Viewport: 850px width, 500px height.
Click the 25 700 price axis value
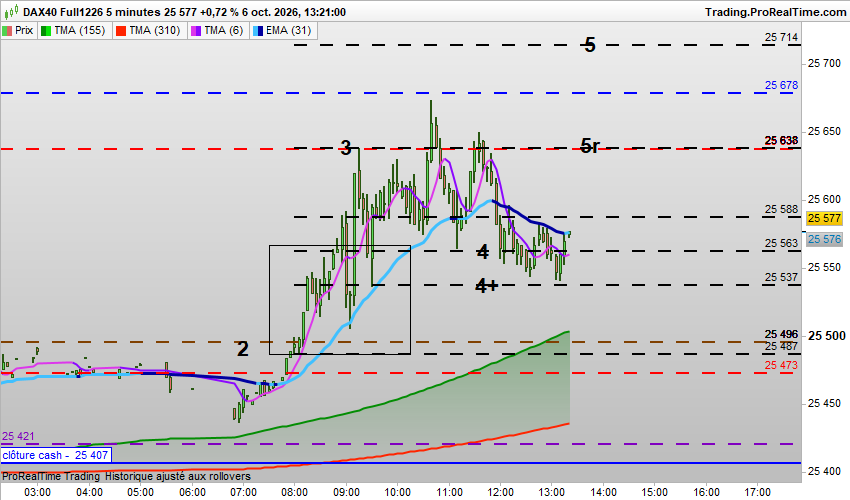[x=824, y=63]
